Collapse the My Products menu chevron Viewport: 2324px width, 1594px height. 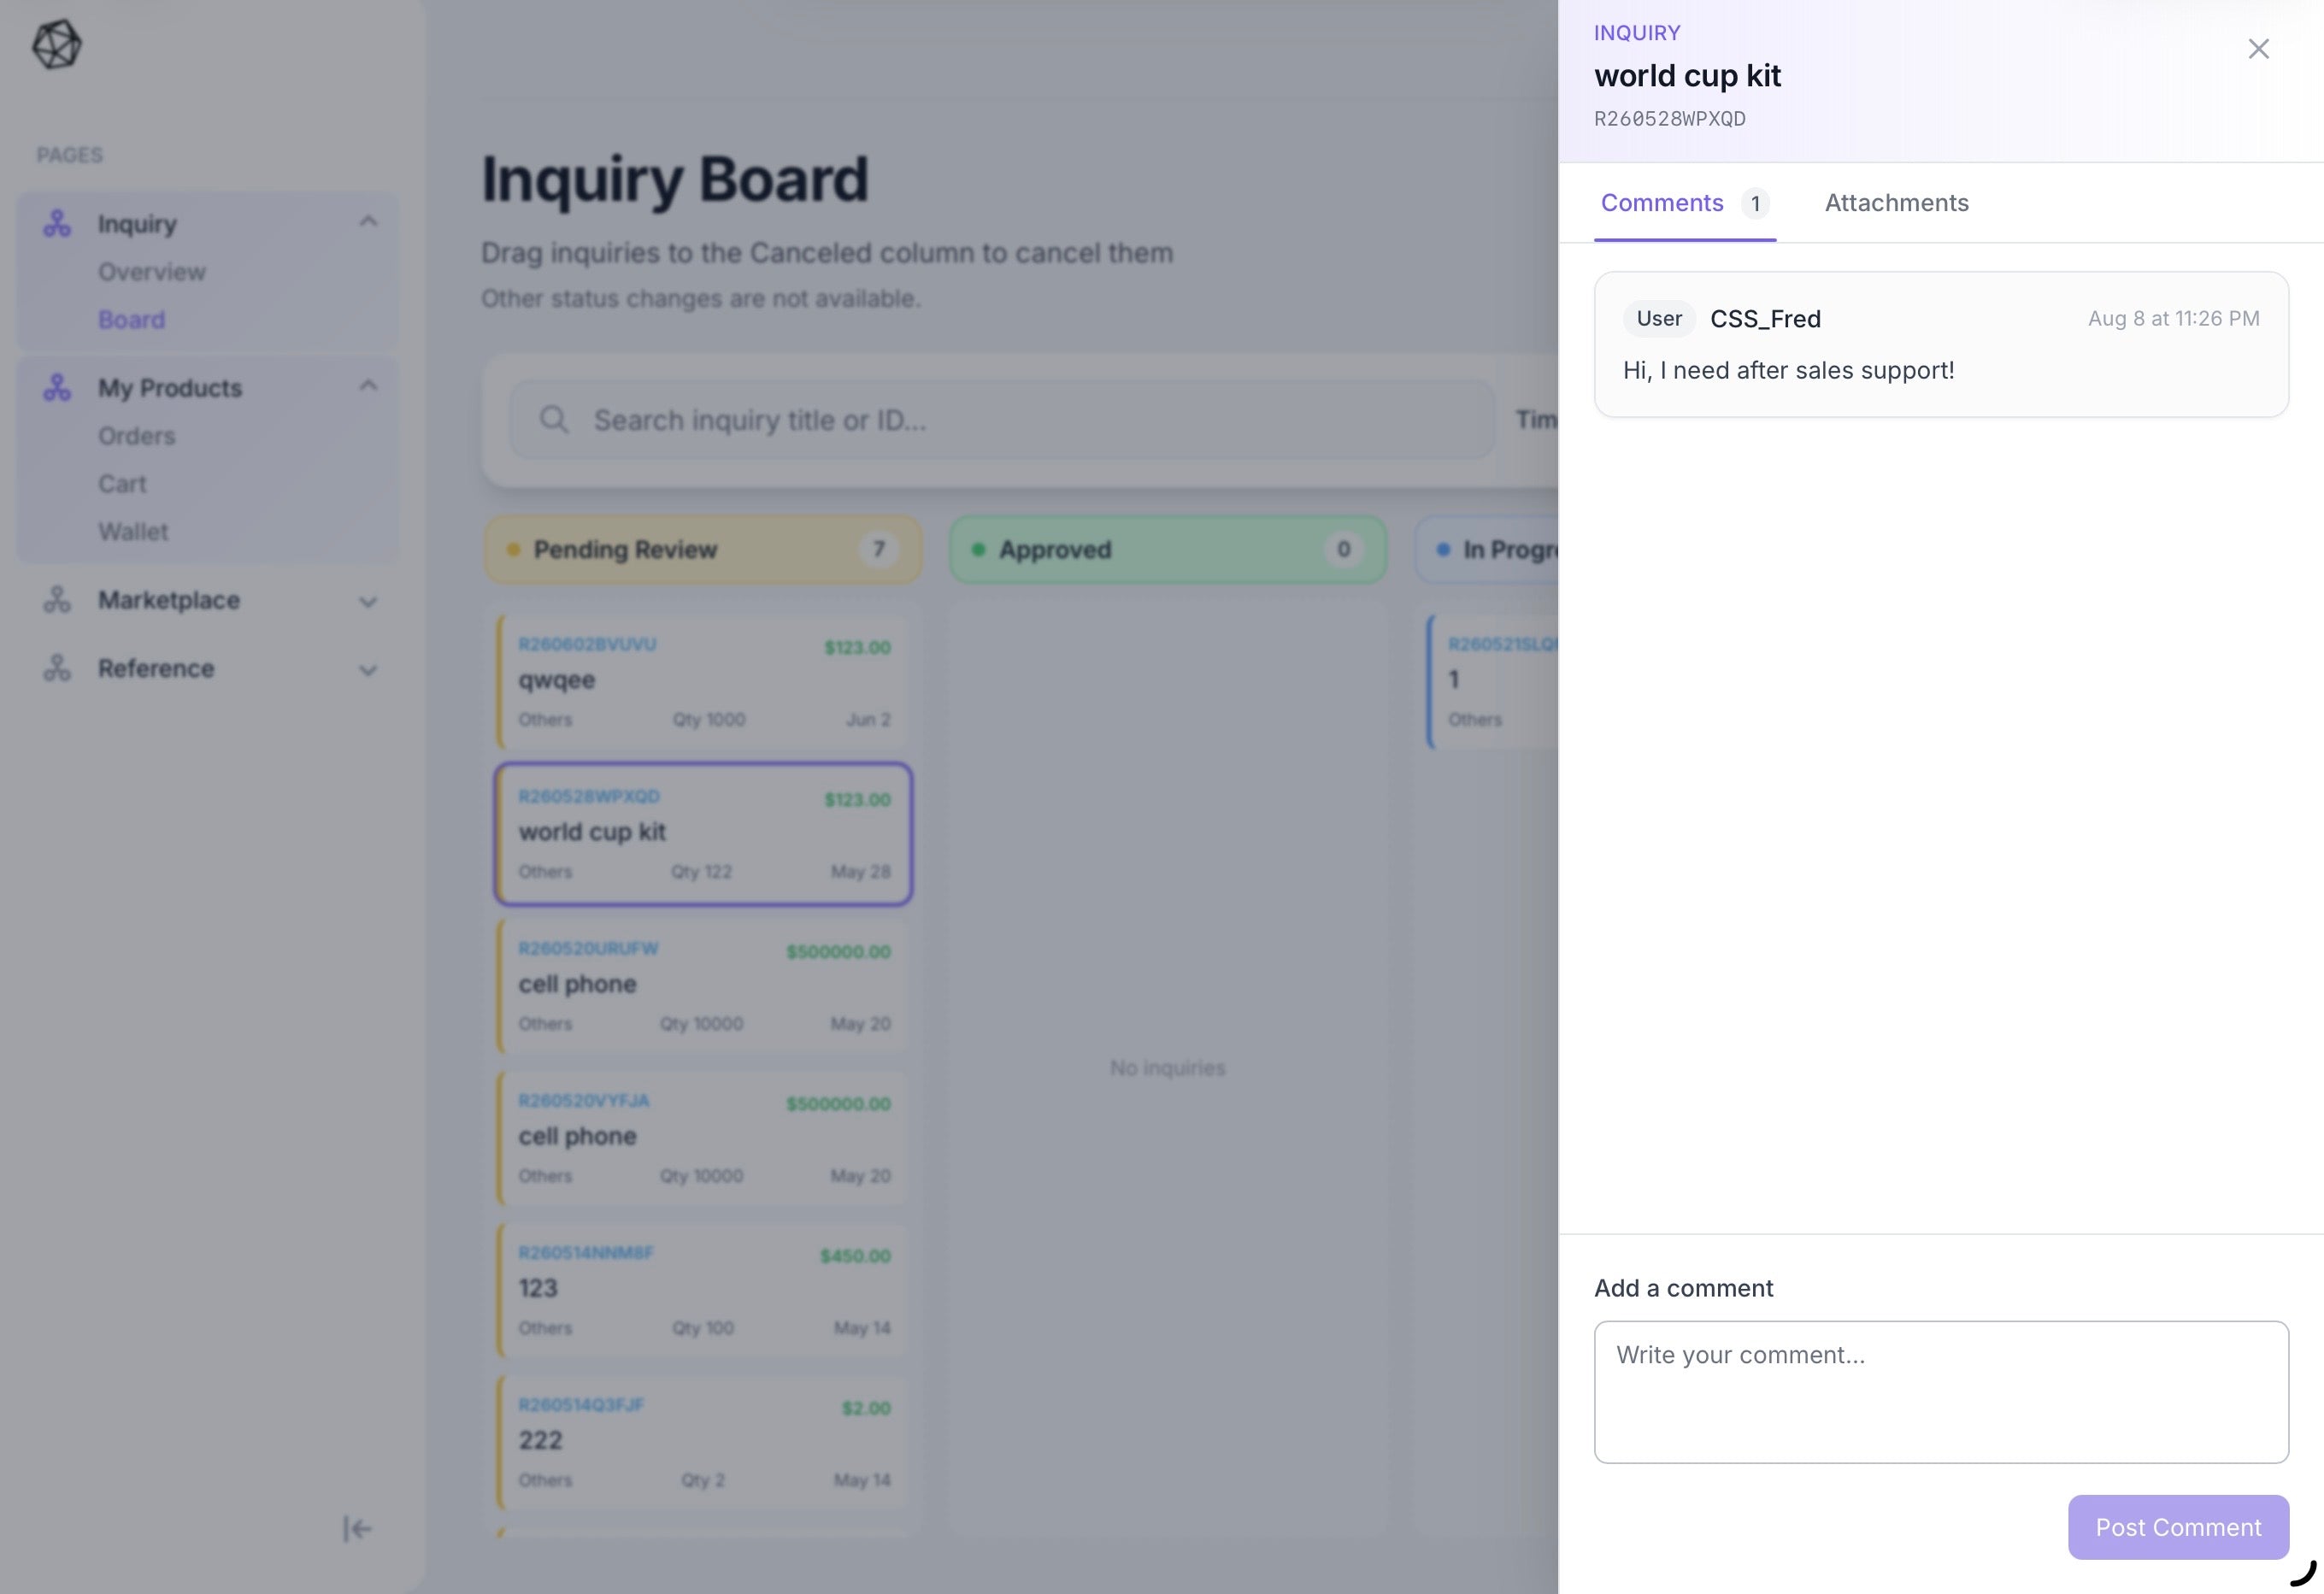(x=368, y=386)
